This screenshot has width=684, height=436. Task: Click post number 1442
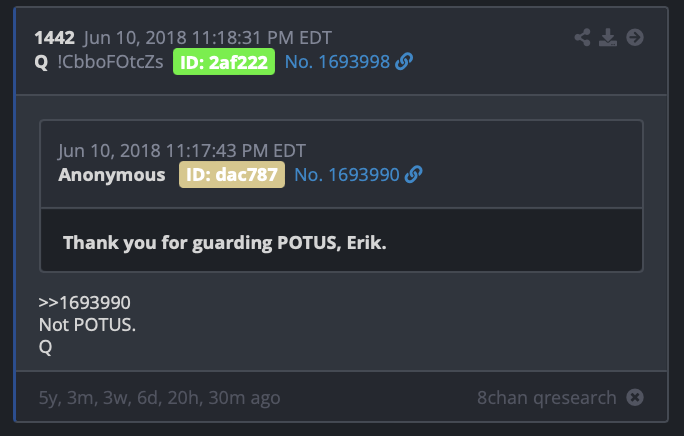(x=55, y=38)
